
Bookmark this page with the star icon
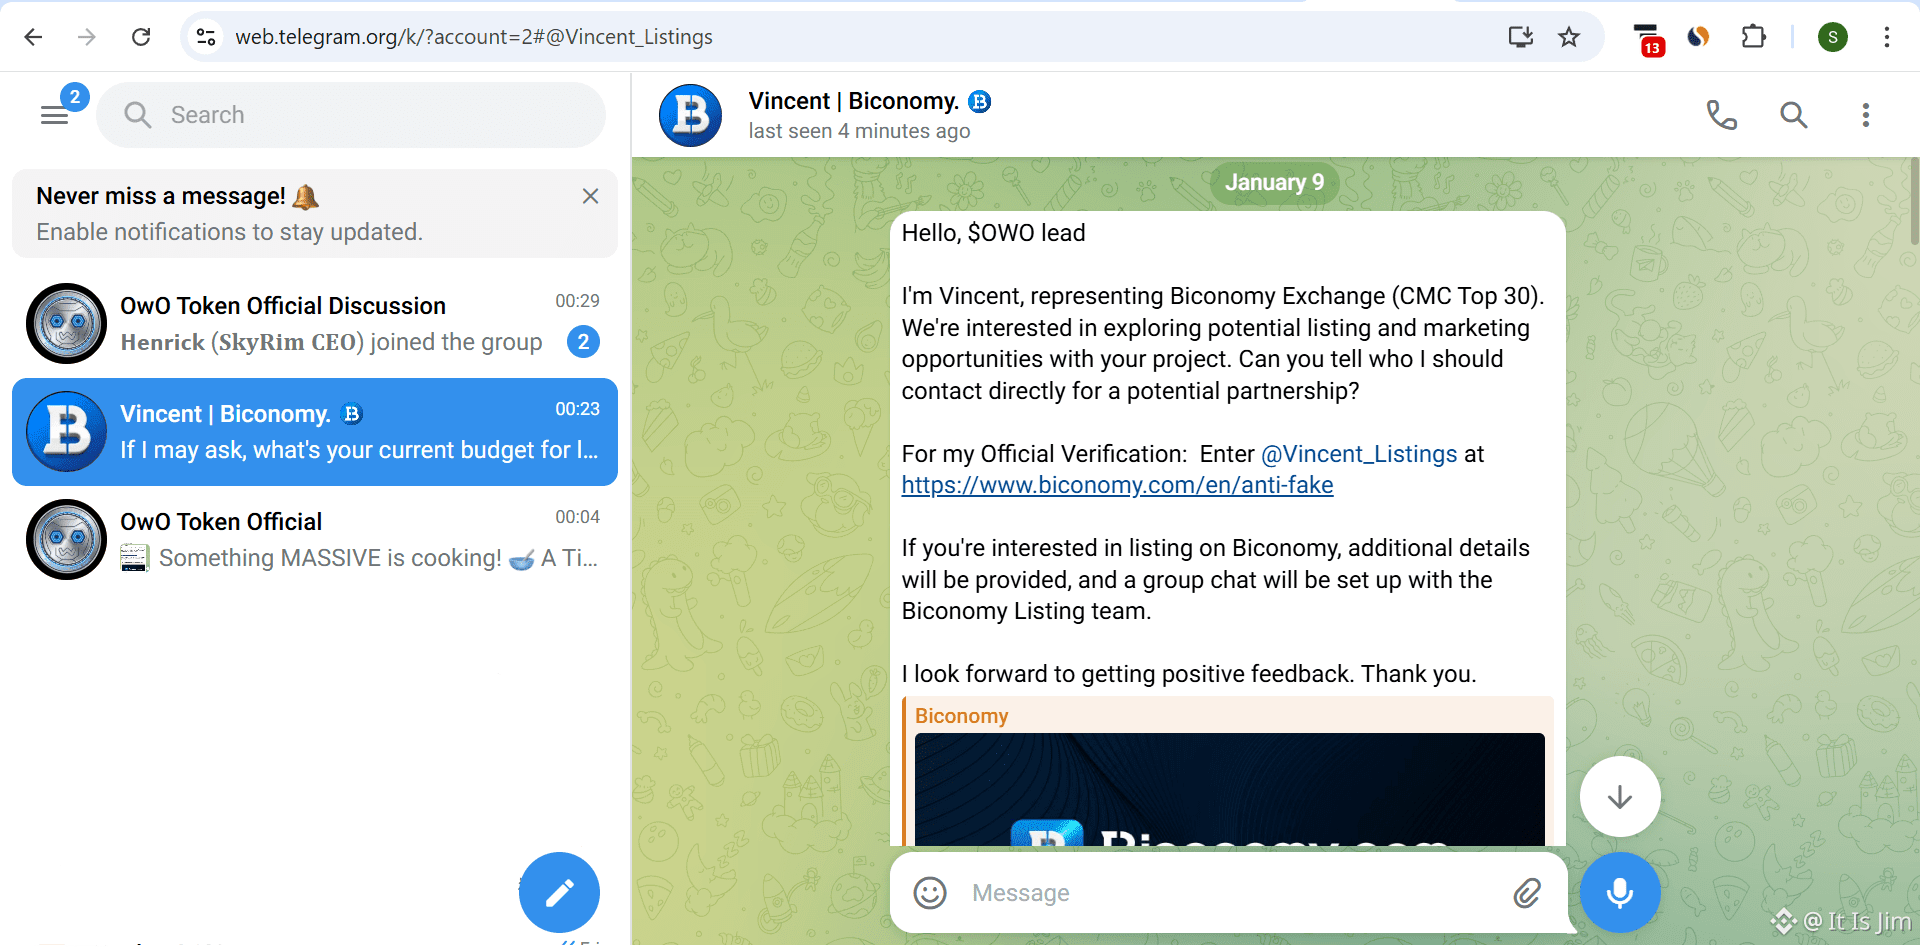(x=1569, y=37)
